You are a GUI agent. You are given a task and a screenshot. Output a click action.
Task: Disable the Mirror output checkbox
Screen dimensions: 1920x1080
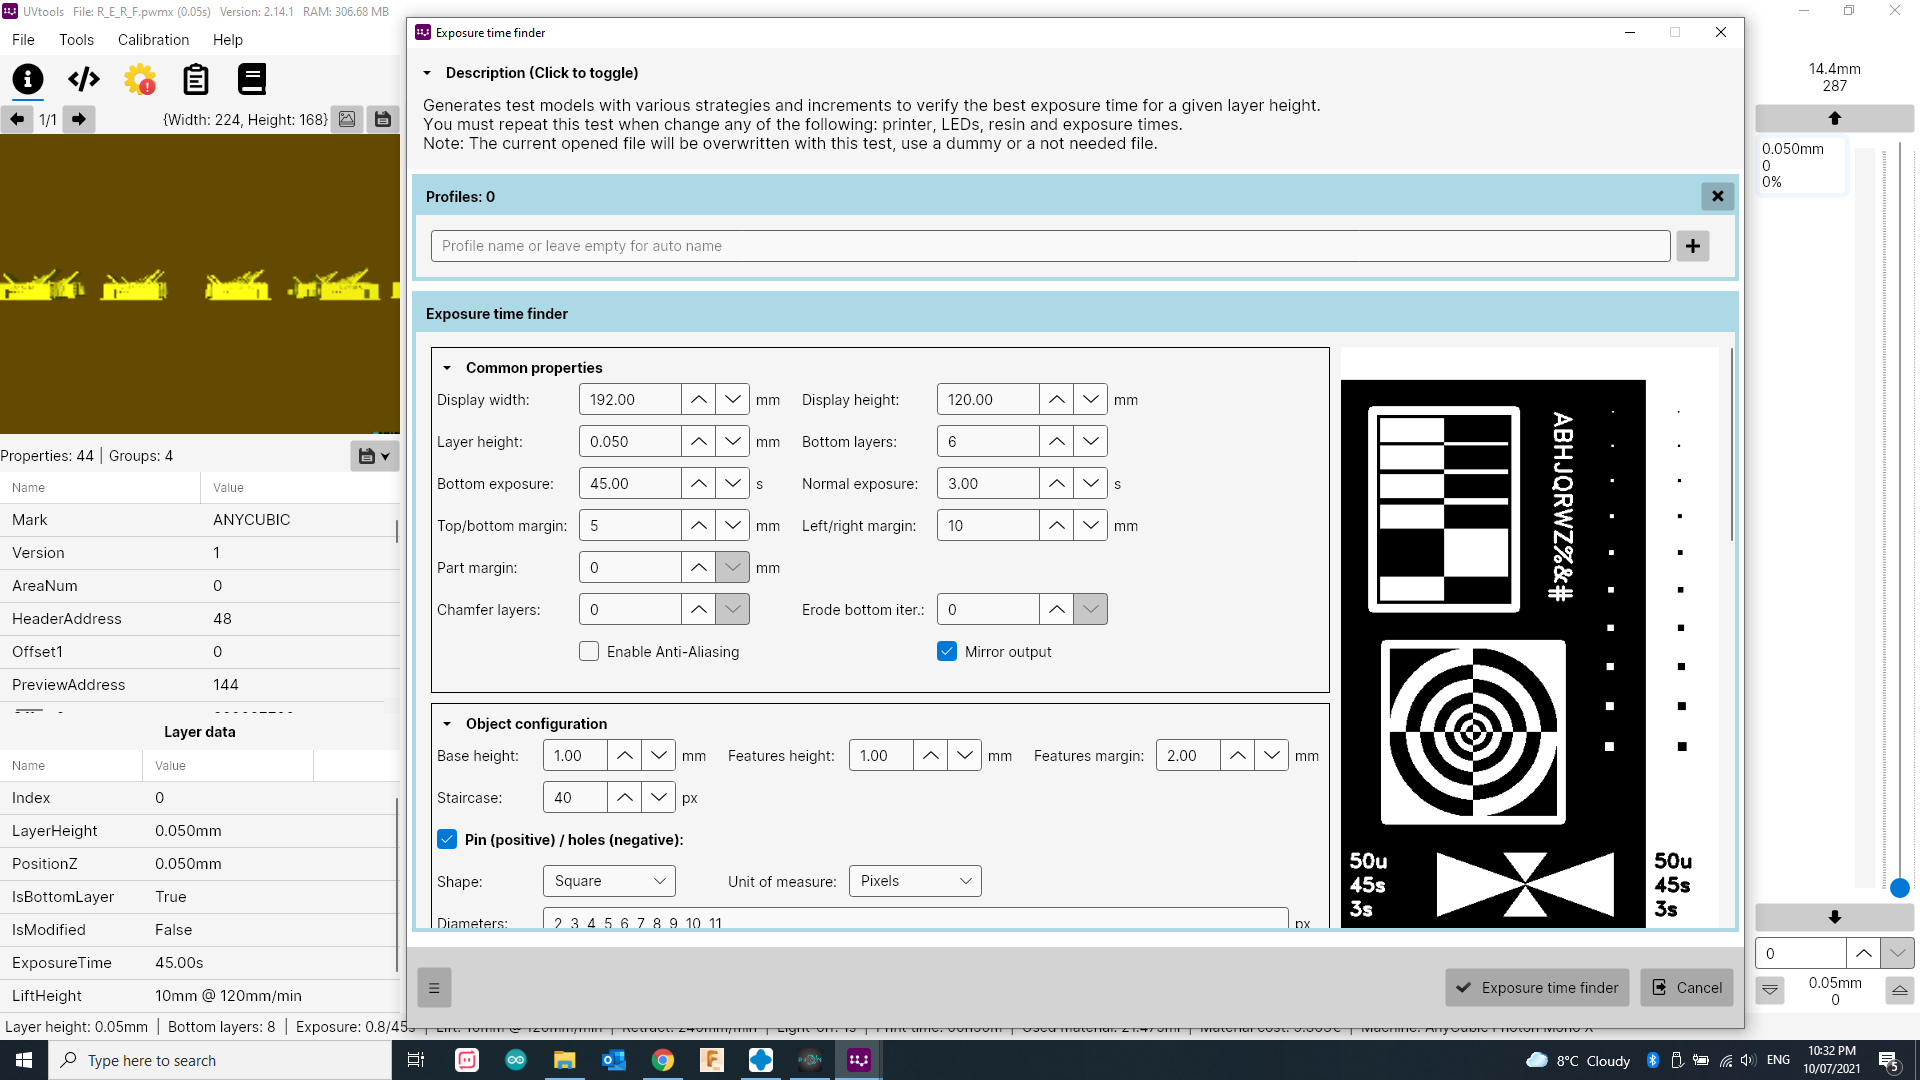click(x=947, y=651)
